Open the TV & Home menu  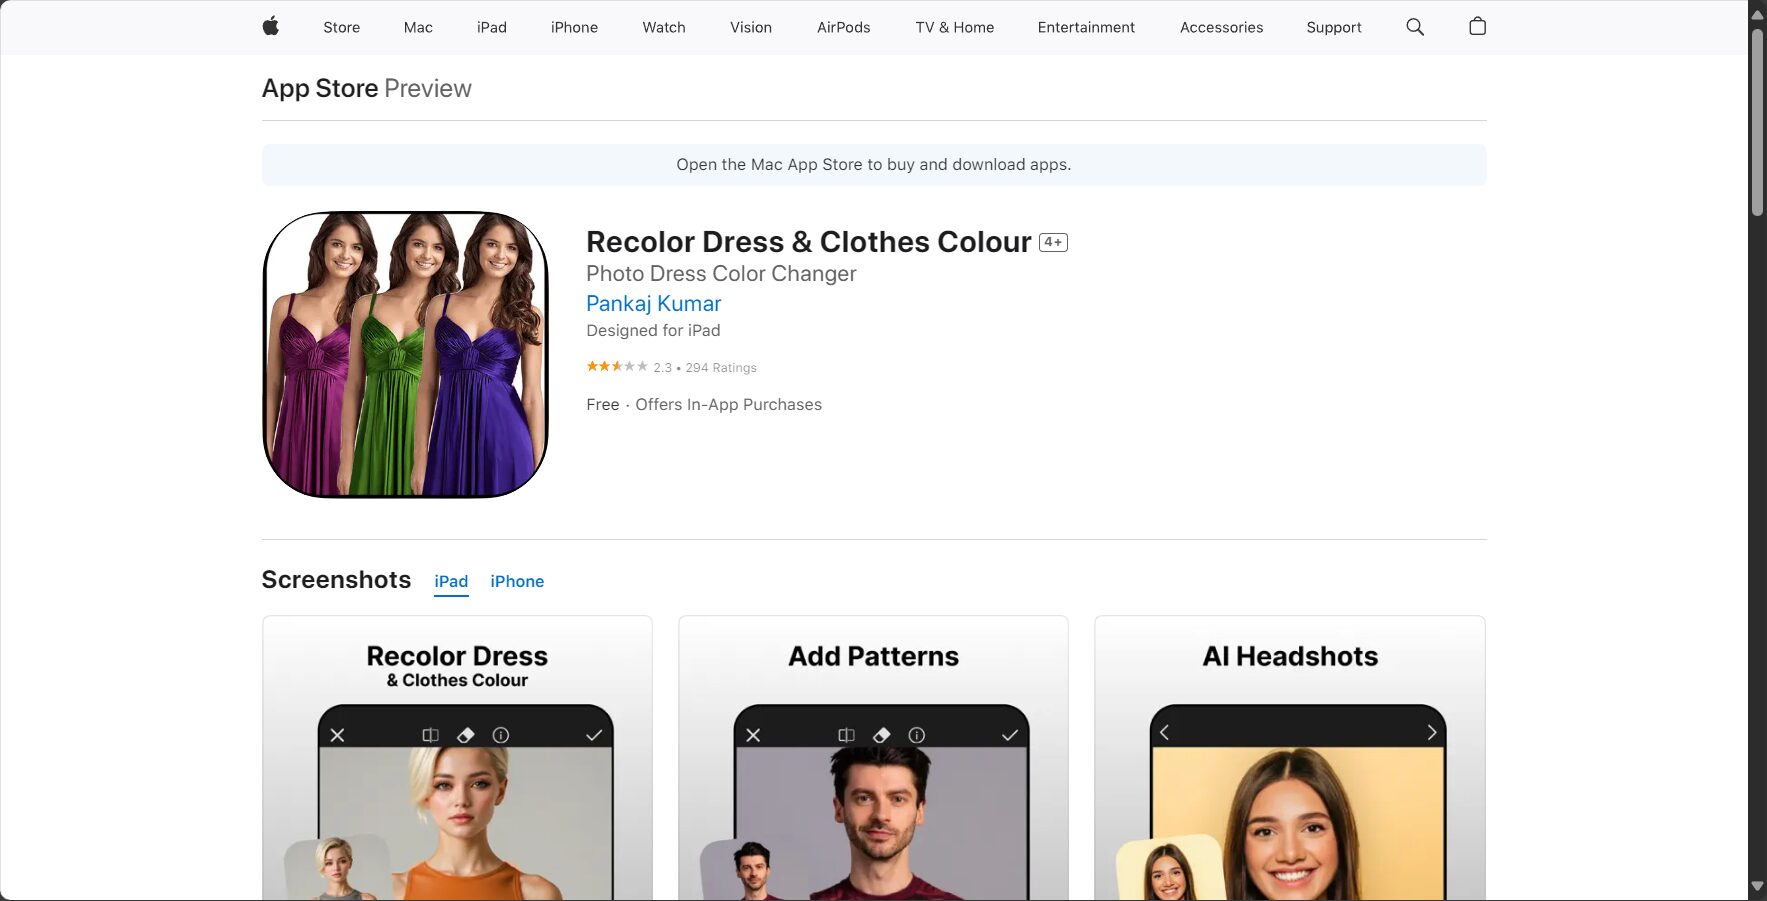pos(954,27)
